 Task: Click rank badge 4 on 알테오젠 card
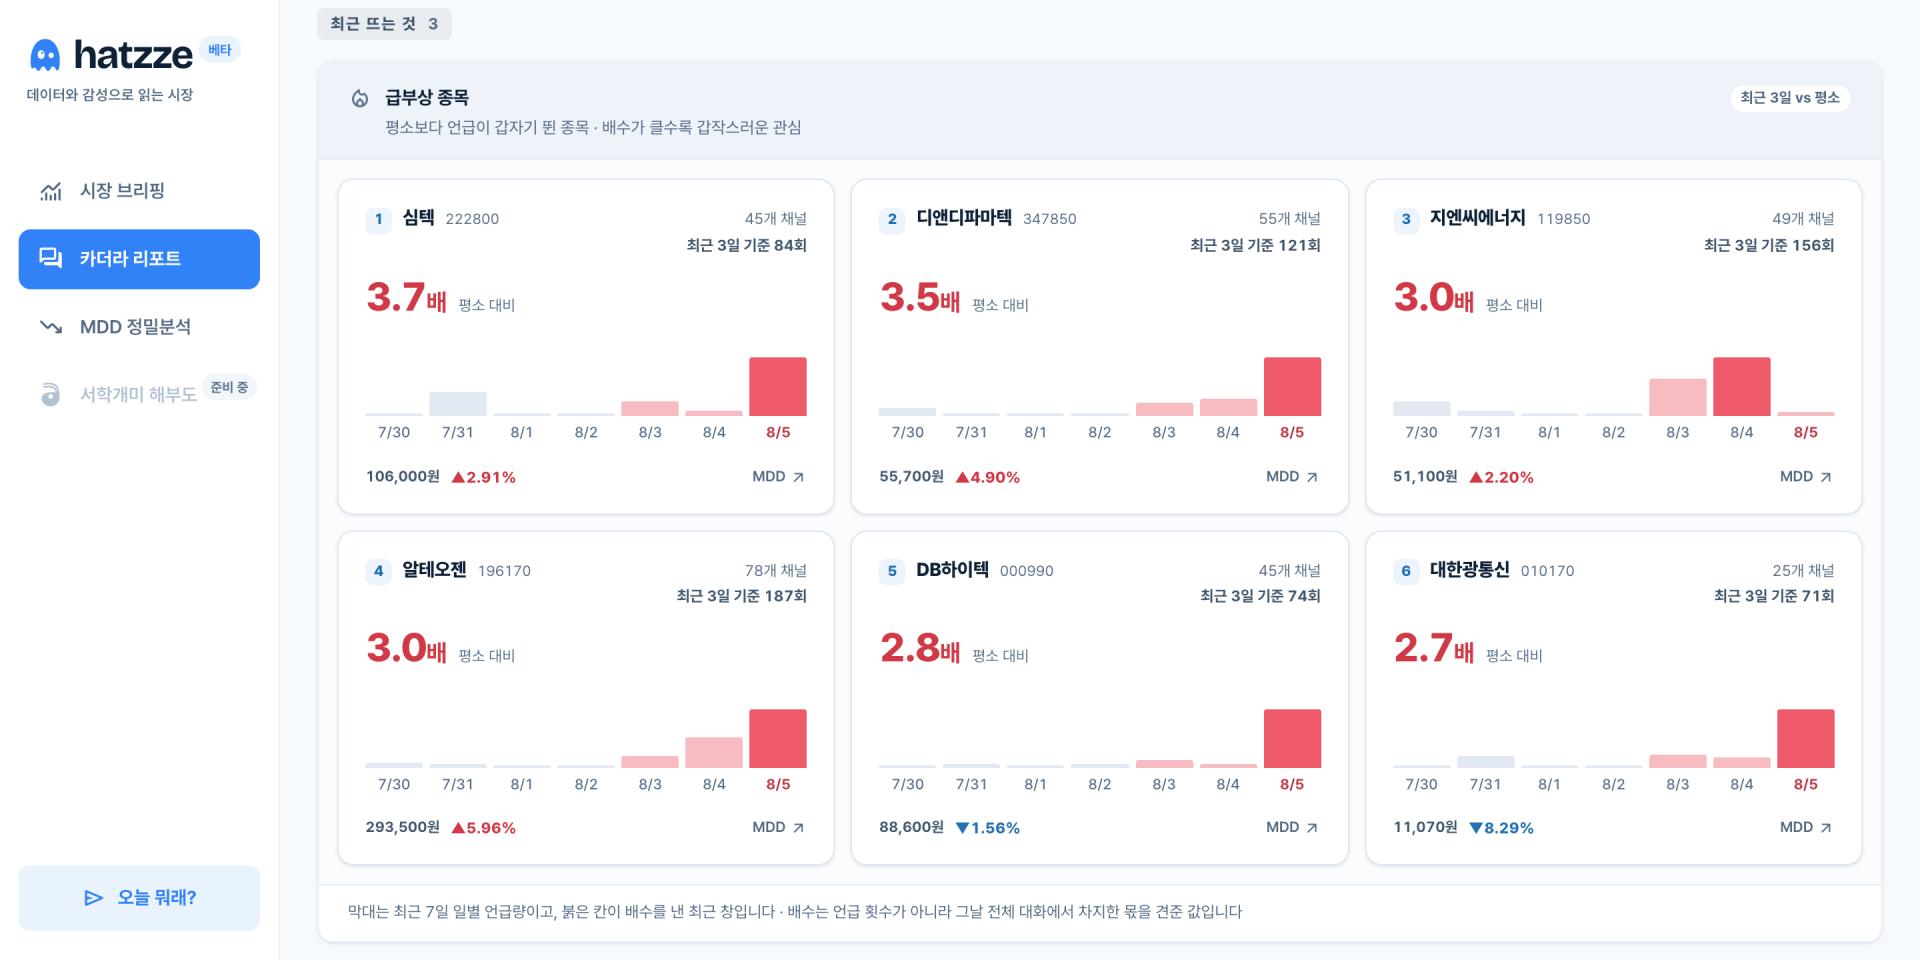pyautogui.click(x=379, y=571)
